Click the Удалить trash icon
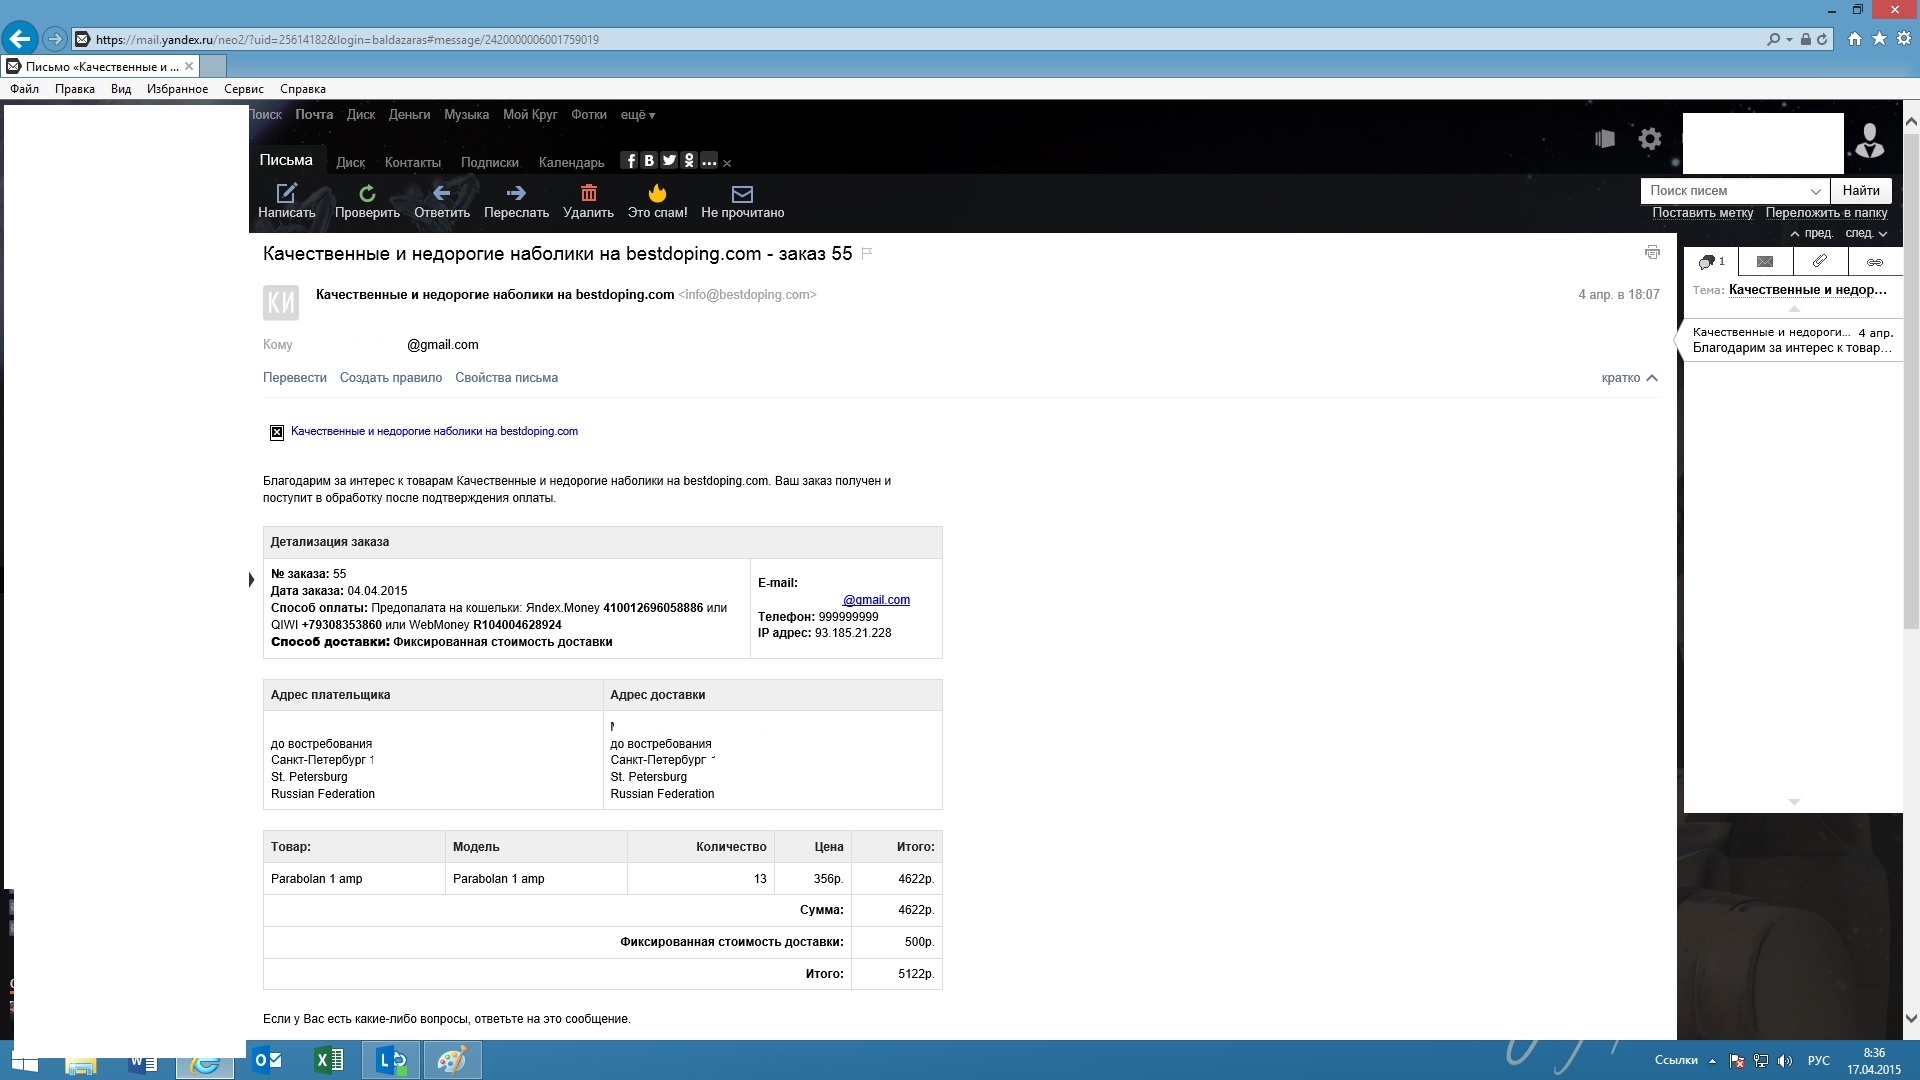1920x1080 pixels. coord(588,193)
